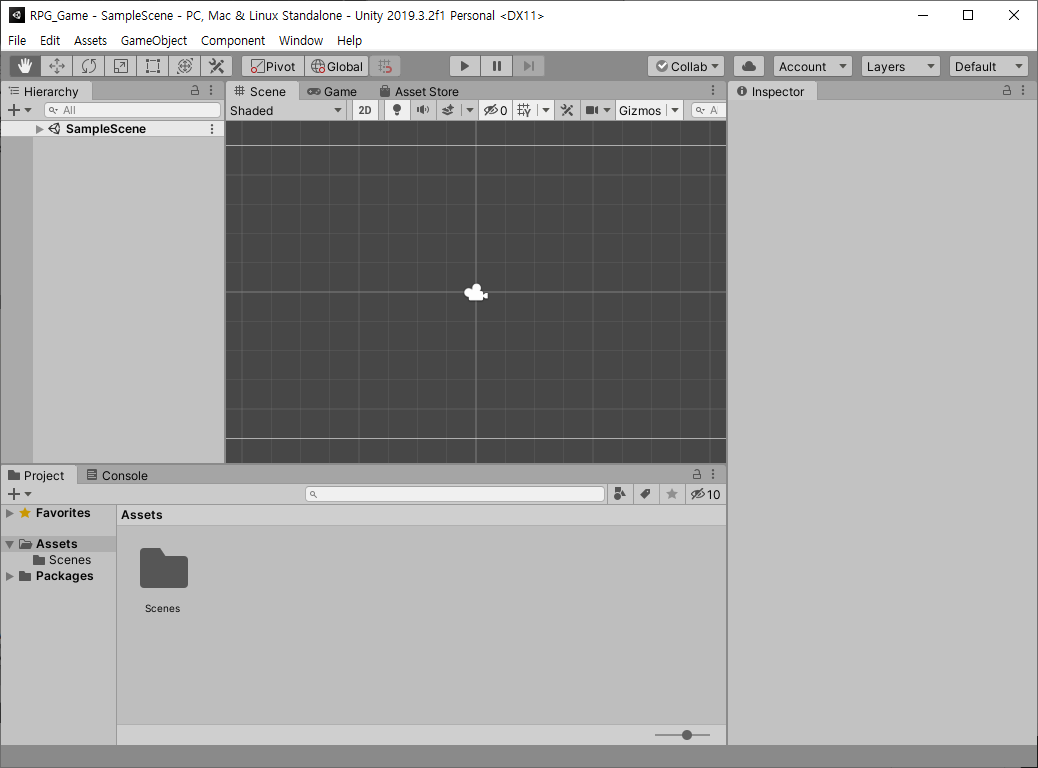
Task: Select the Hand tool
Action: [25, 66]
